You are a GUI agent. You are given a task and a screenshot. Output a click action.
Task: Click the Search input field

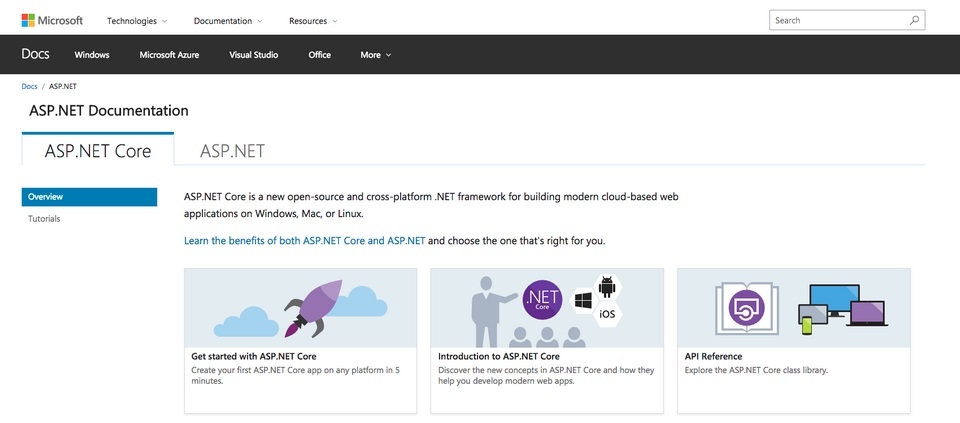pos(838,20)
